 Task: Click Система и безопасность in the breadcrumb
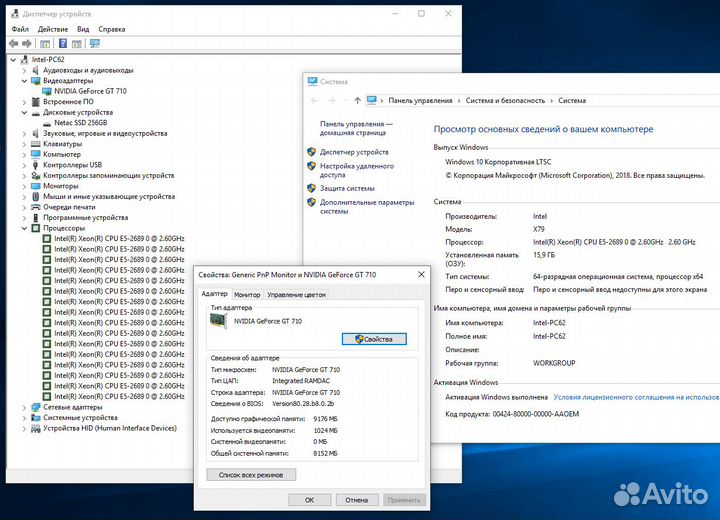[505, 101]
